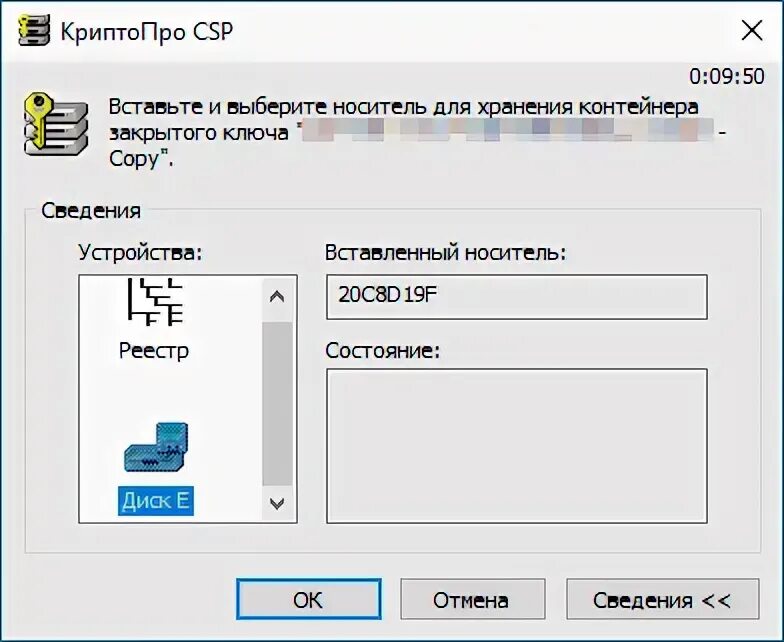Click the Состояние label
Image resolution: width=784 pixels, height=642 pixels.
point(383,351)
